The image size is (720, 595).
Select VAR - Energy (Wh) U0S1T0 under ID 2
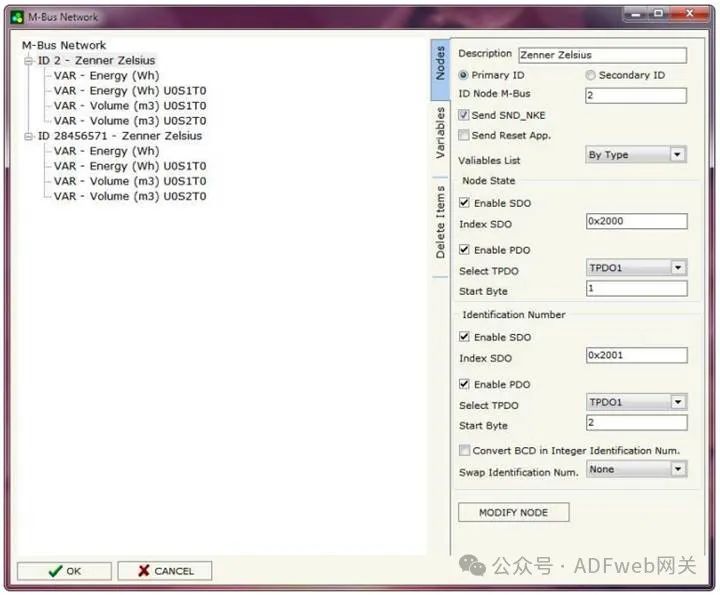pyautogui.click(x=130, y=91)
